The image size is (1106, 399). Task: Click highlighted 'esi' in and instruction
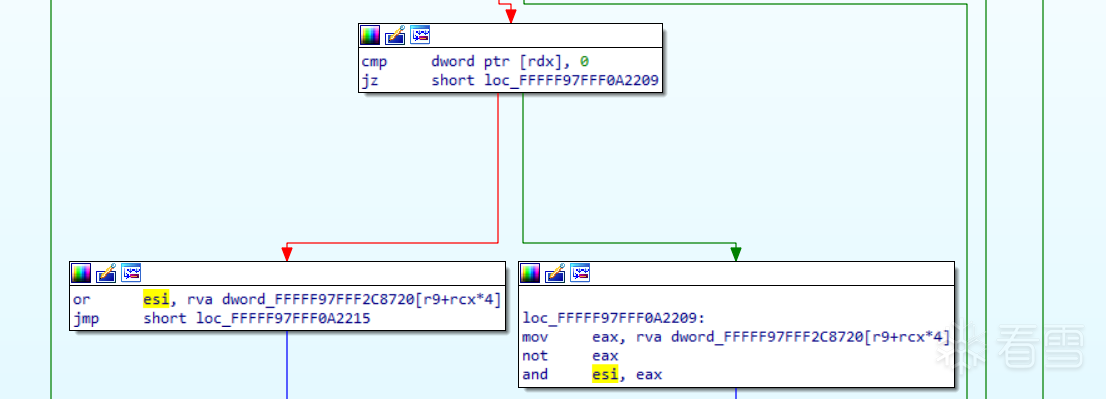click(605, 374)
